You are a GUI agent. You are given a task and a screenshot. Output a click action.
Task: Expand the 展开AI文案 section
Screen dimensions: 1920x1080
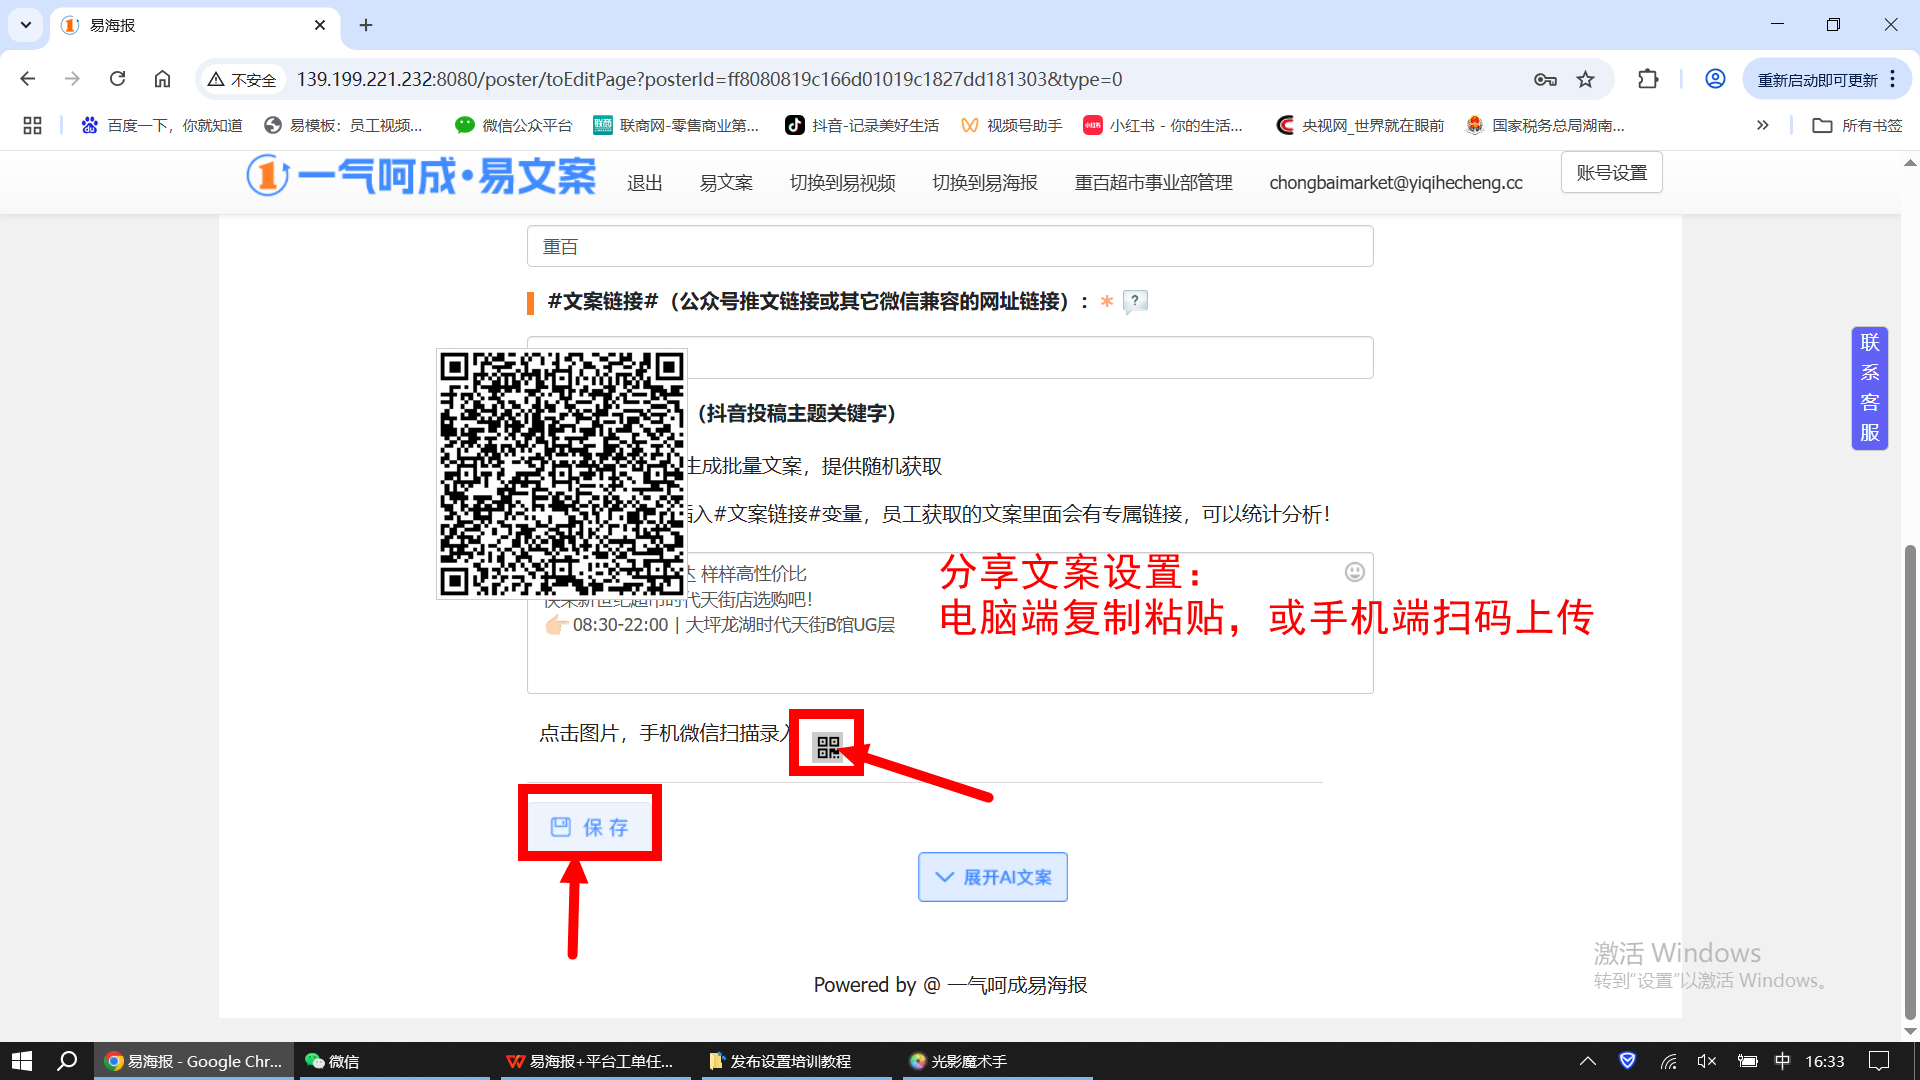click(x=993, y=877)
